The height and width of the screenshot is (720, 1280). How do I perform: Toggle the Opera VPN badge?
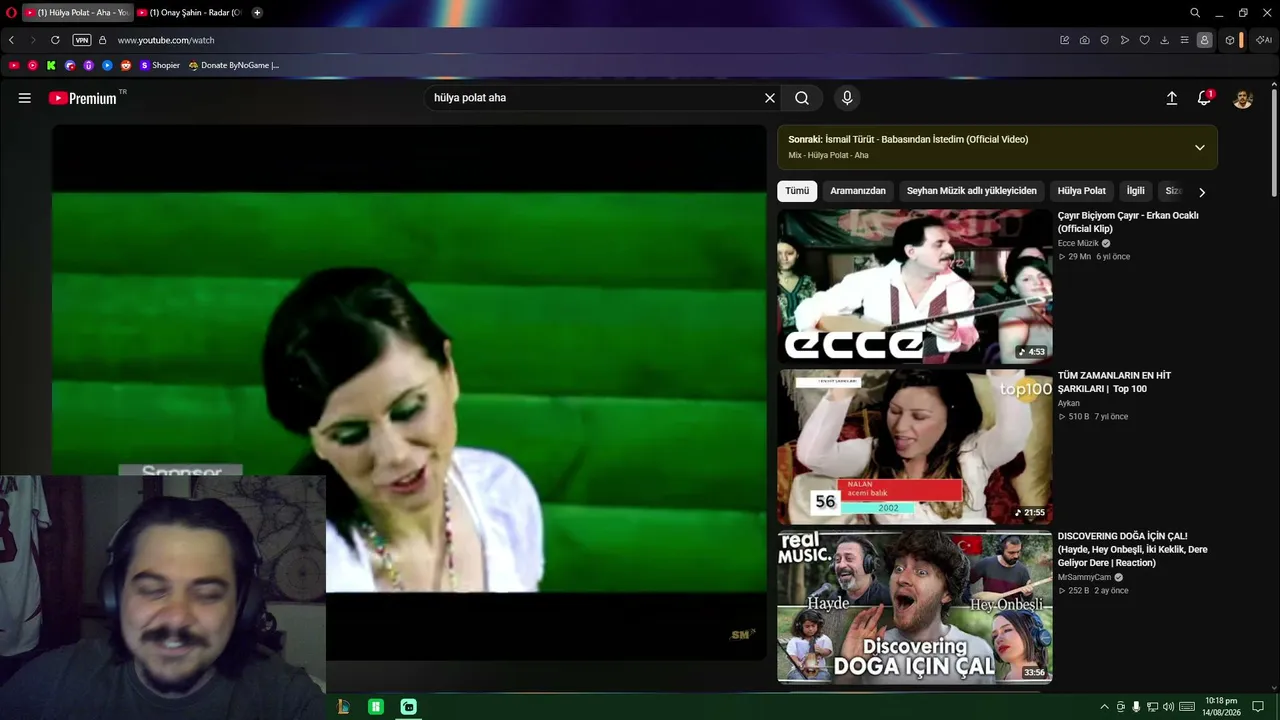pyautogui.click(x=82, y=40)
